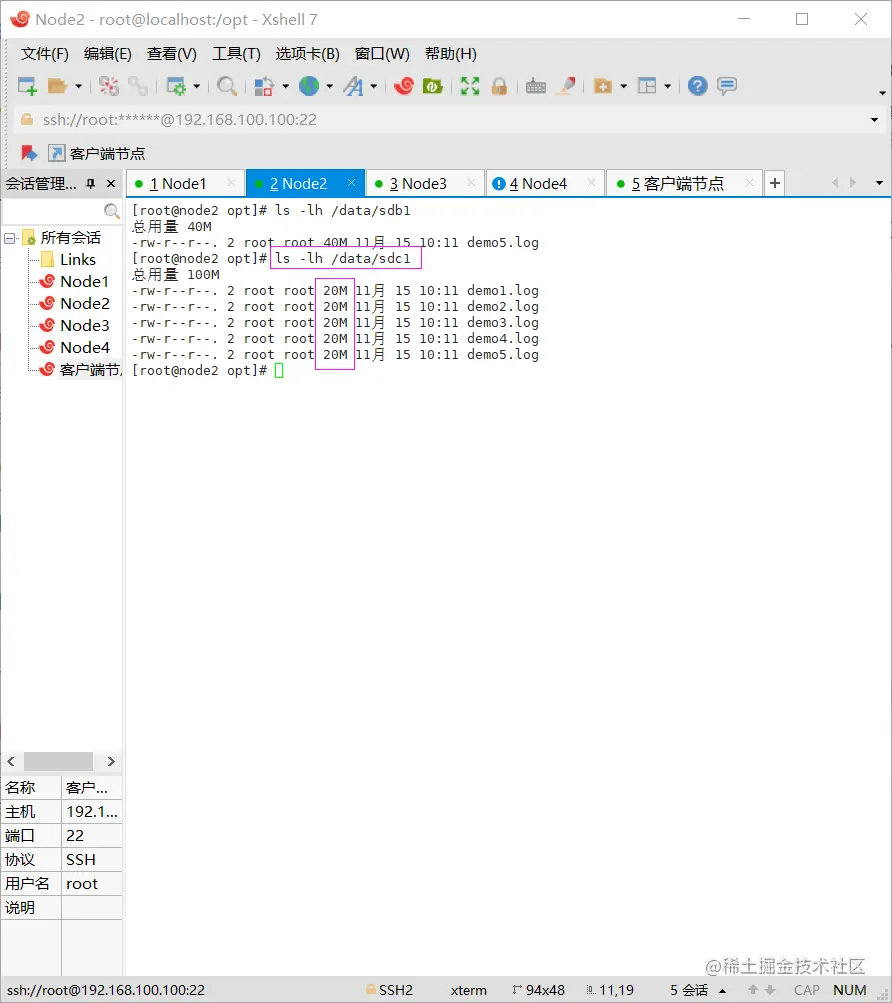892x1003 pixels.
Task: Expand the globe encoding dropdown arrow
Action: 330,86
